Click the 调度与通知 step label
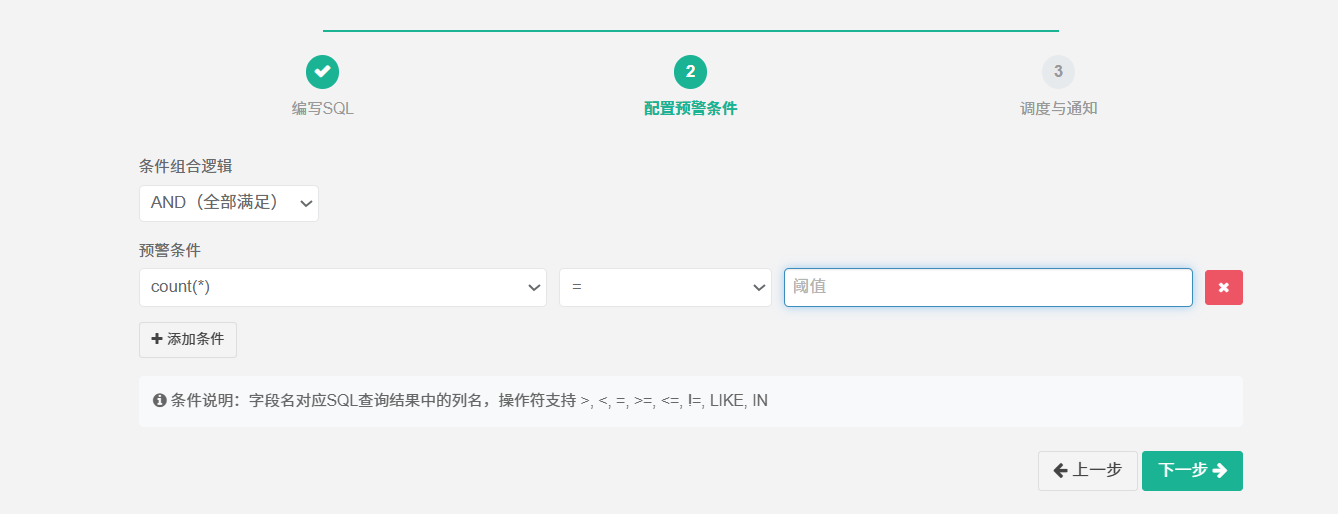This screenshot has height=514, width=1338. 1058,108
